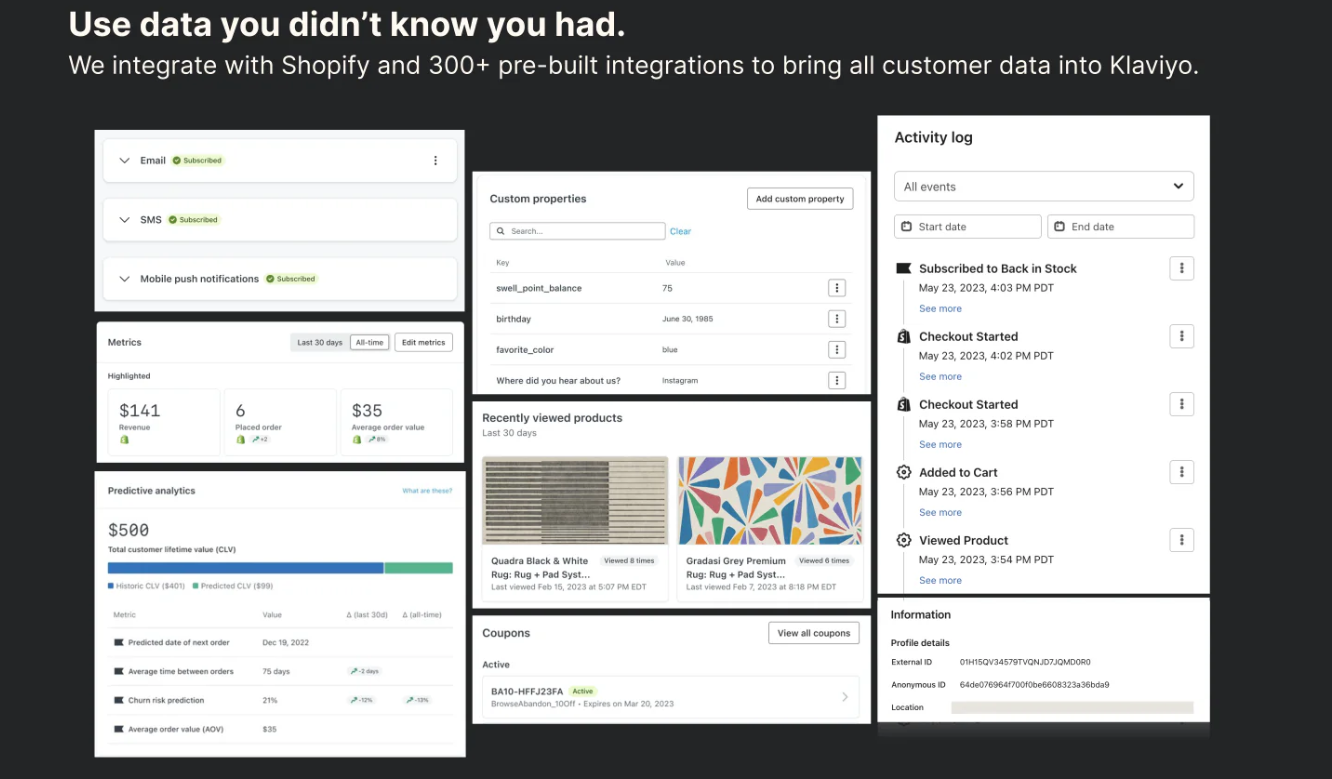Select the Last 30 days metrics toggle
Viewport: 1332px width, 779px height.
pos(319,342)
